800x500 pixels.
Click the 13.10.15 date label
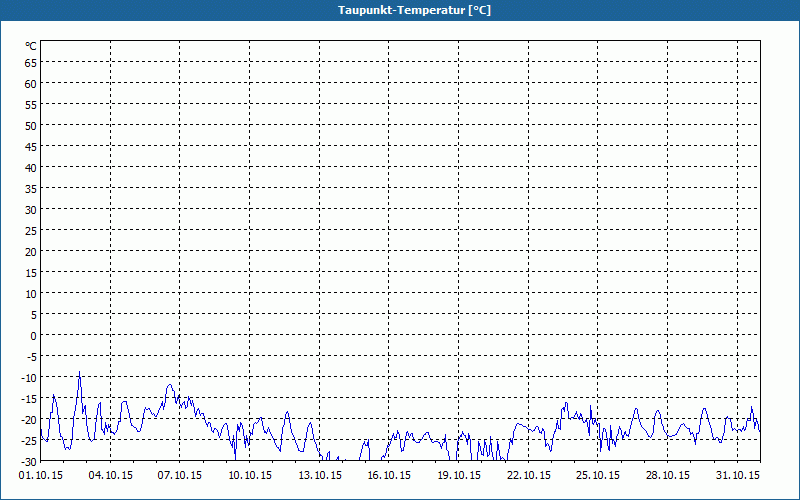tap(320, 476)
